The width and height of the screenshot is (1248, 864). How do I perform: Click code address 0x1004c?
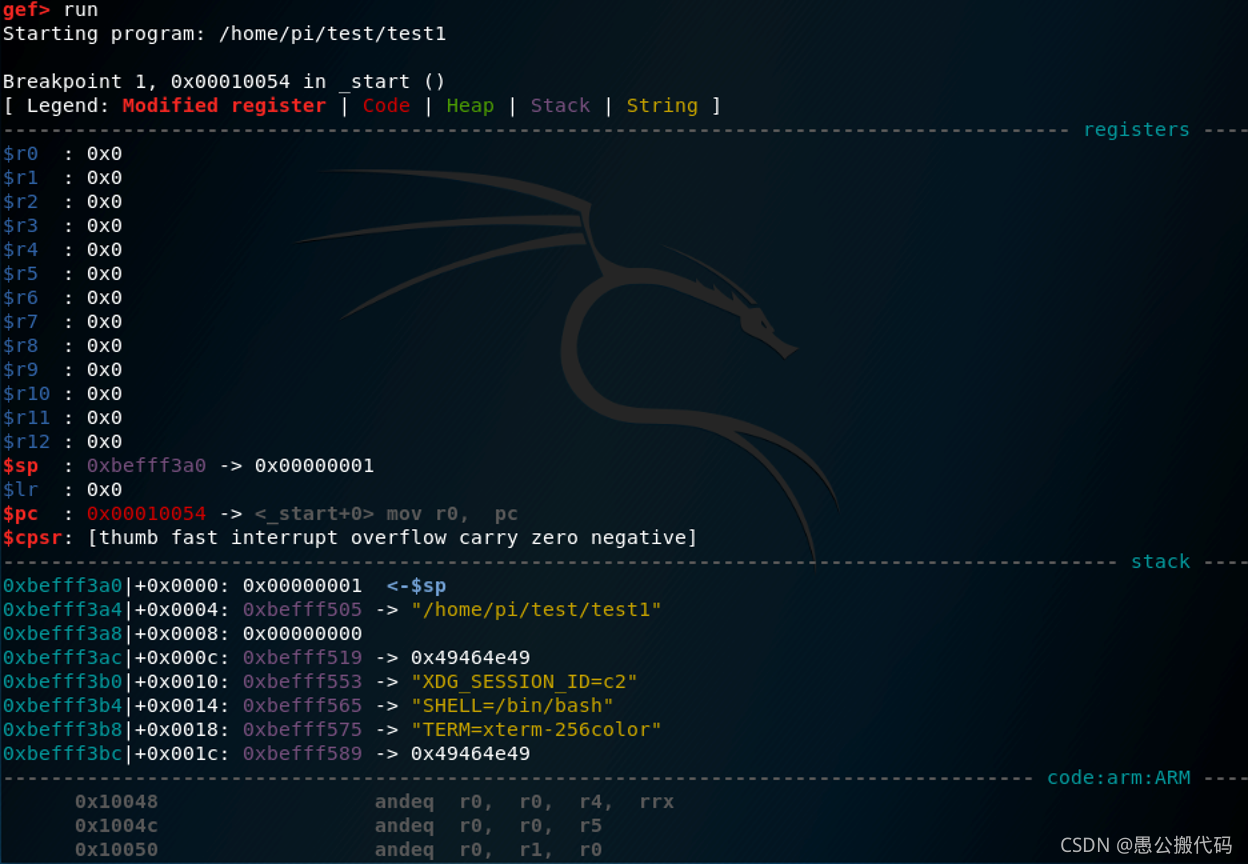click(116, 826)
